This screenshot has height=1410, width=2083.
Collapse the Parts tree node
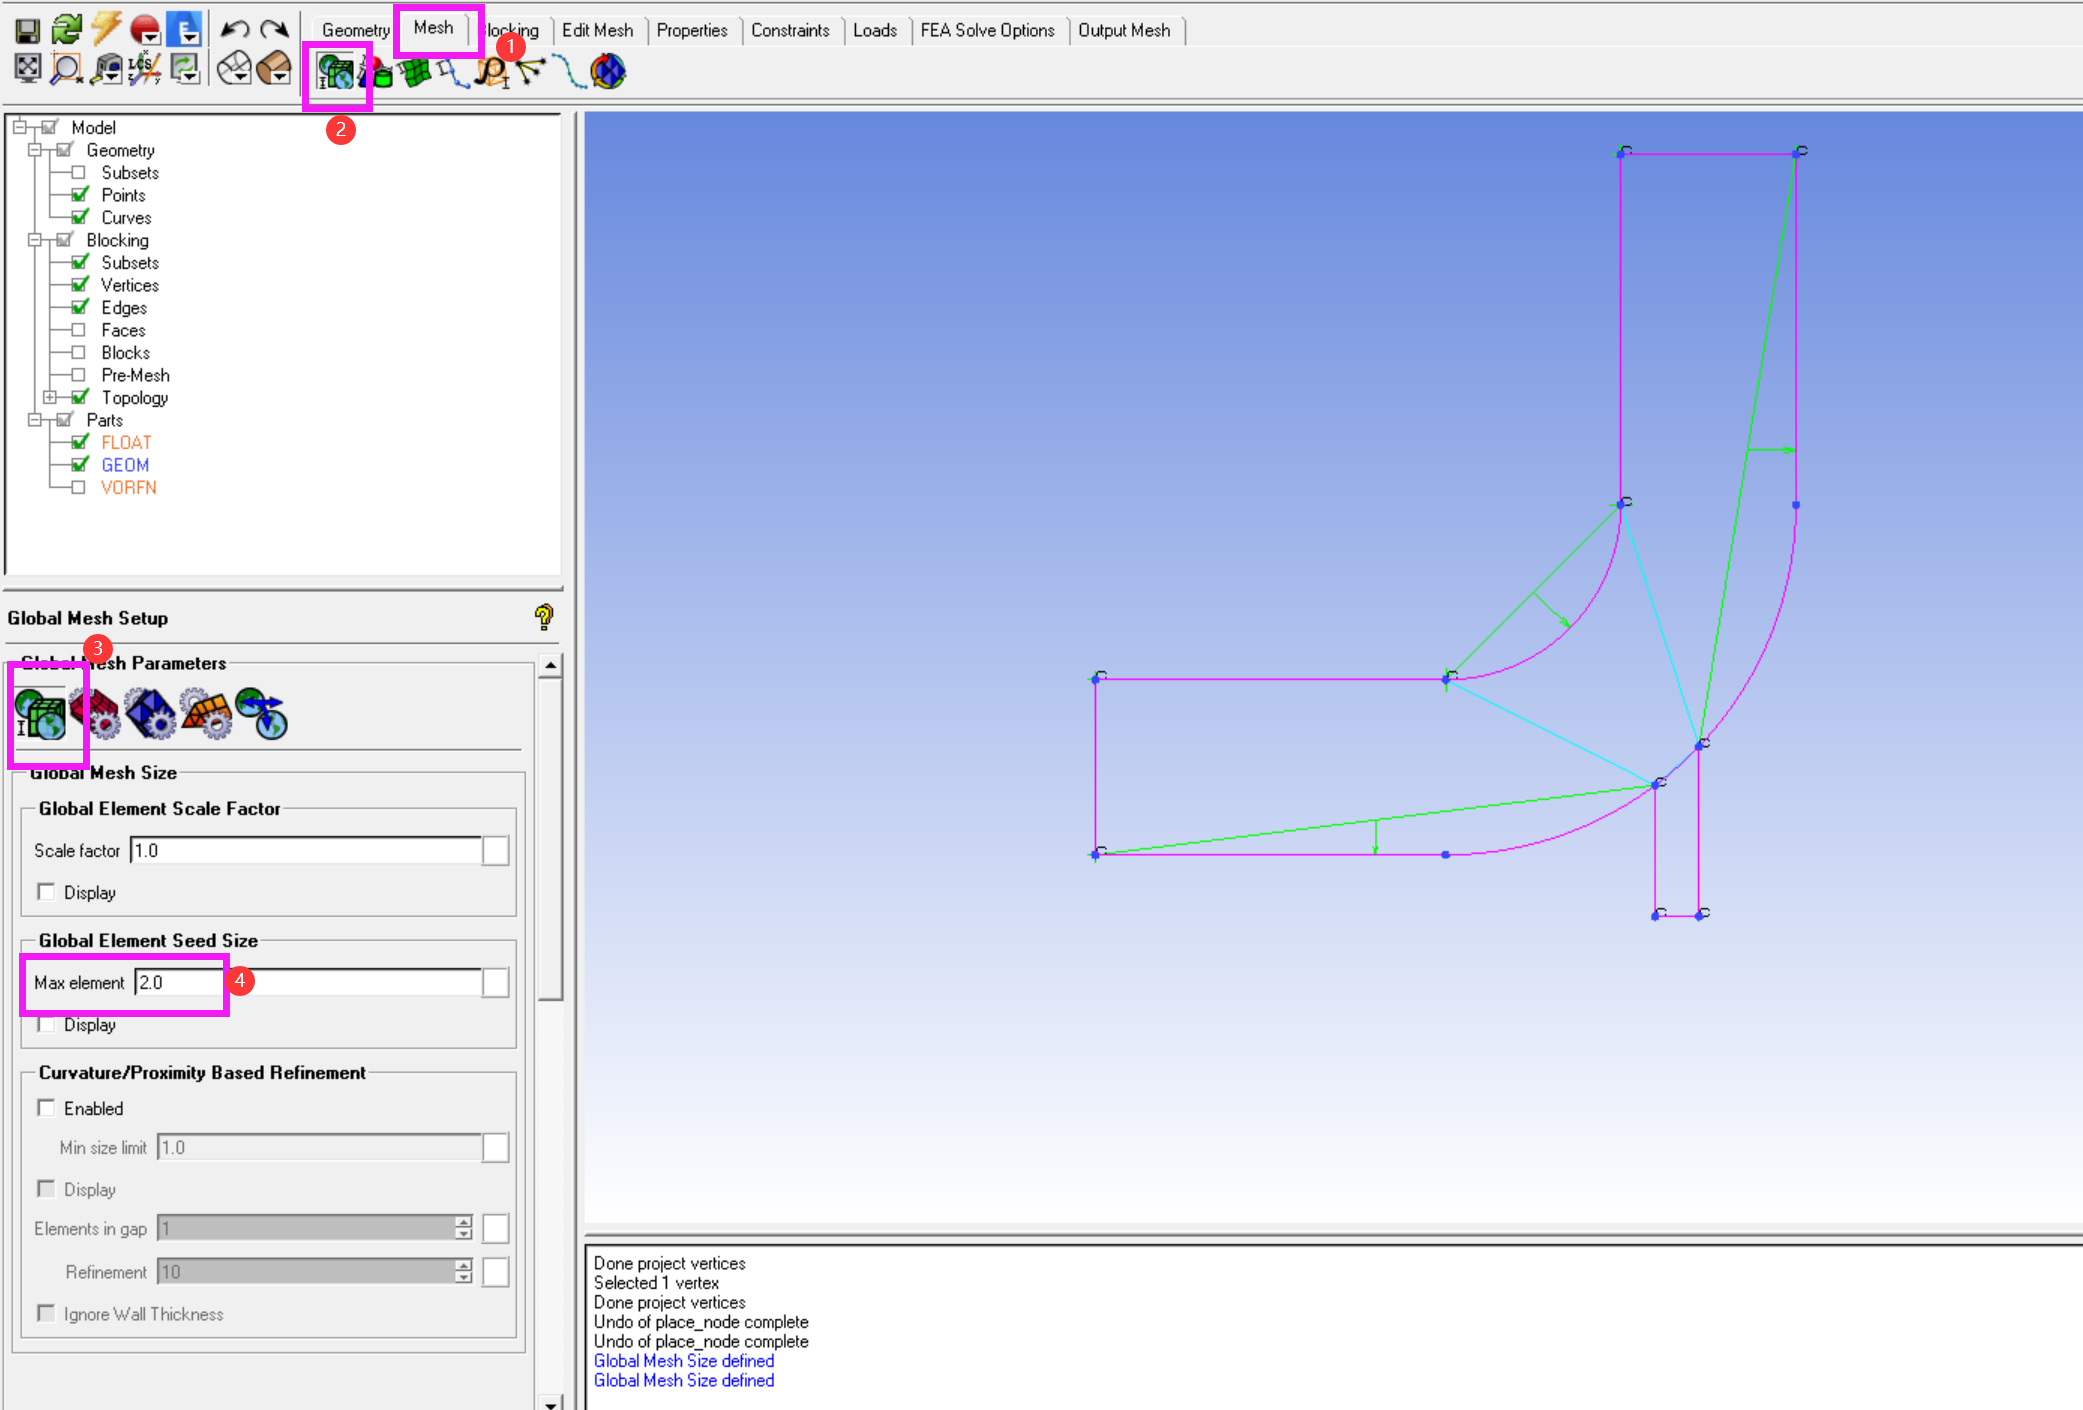(x=34, y=420)
